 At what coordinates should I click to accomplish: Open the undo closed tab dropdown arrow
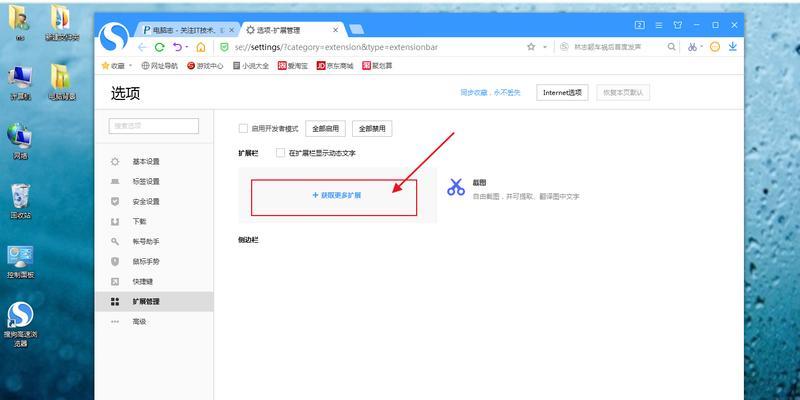point(186,47)
